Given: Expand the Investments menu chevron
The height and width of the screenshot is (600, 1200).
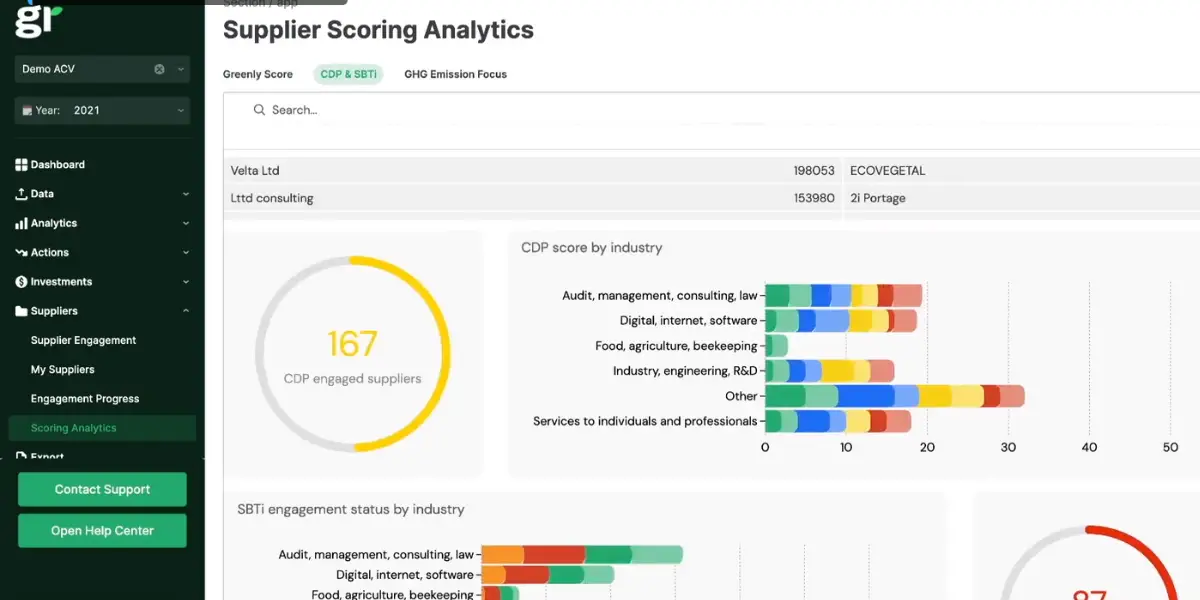Looking at the screenshot, I should tap(185, 282).
